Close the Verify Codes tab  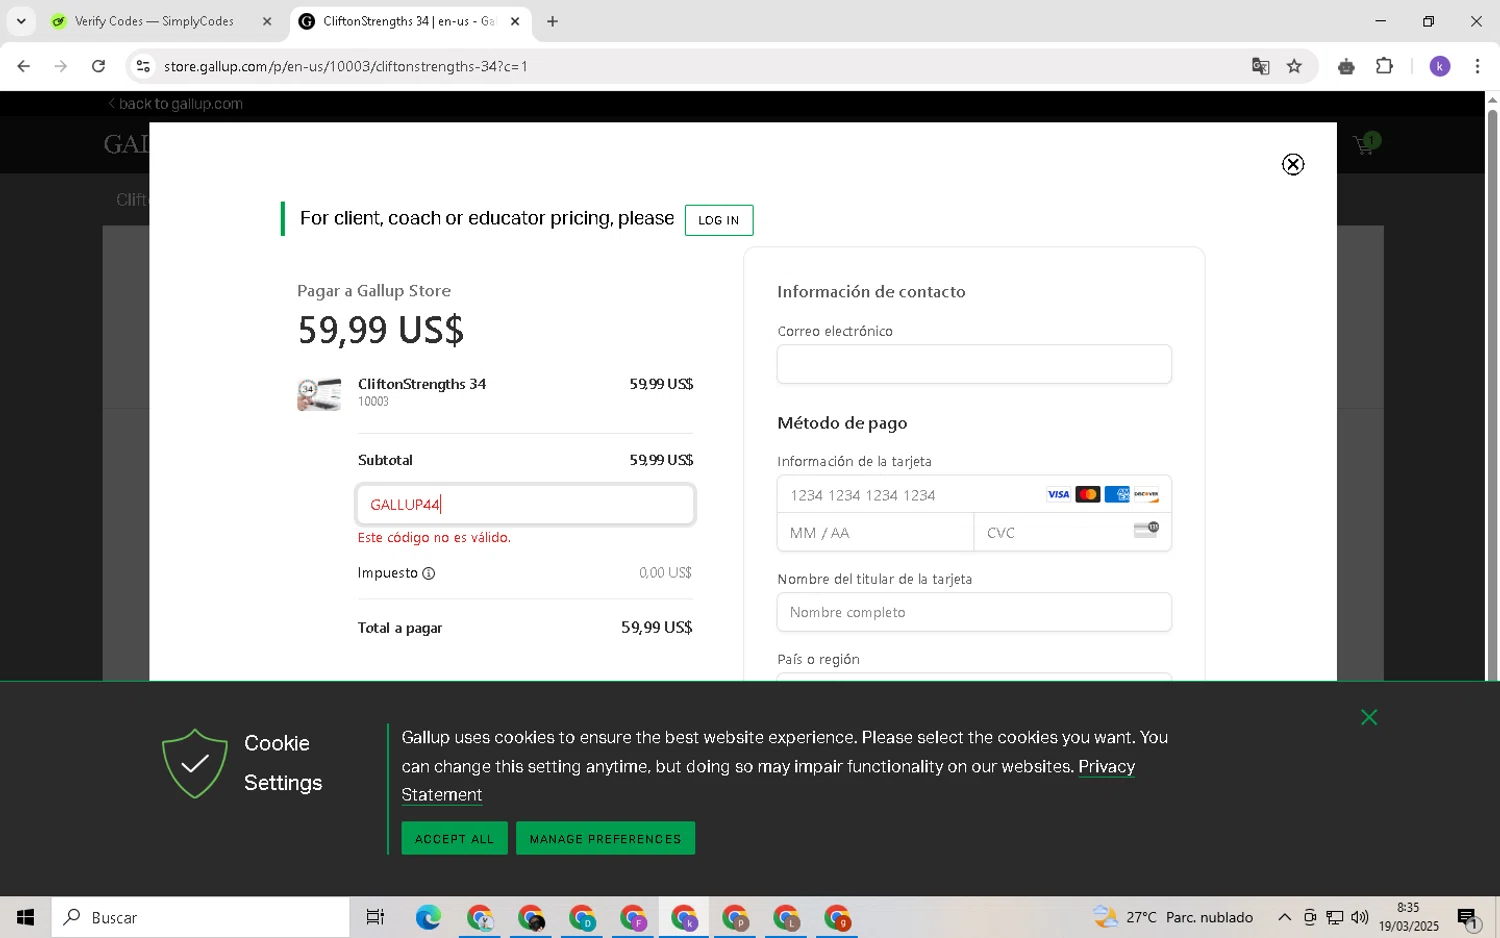[x=267, y=21]
